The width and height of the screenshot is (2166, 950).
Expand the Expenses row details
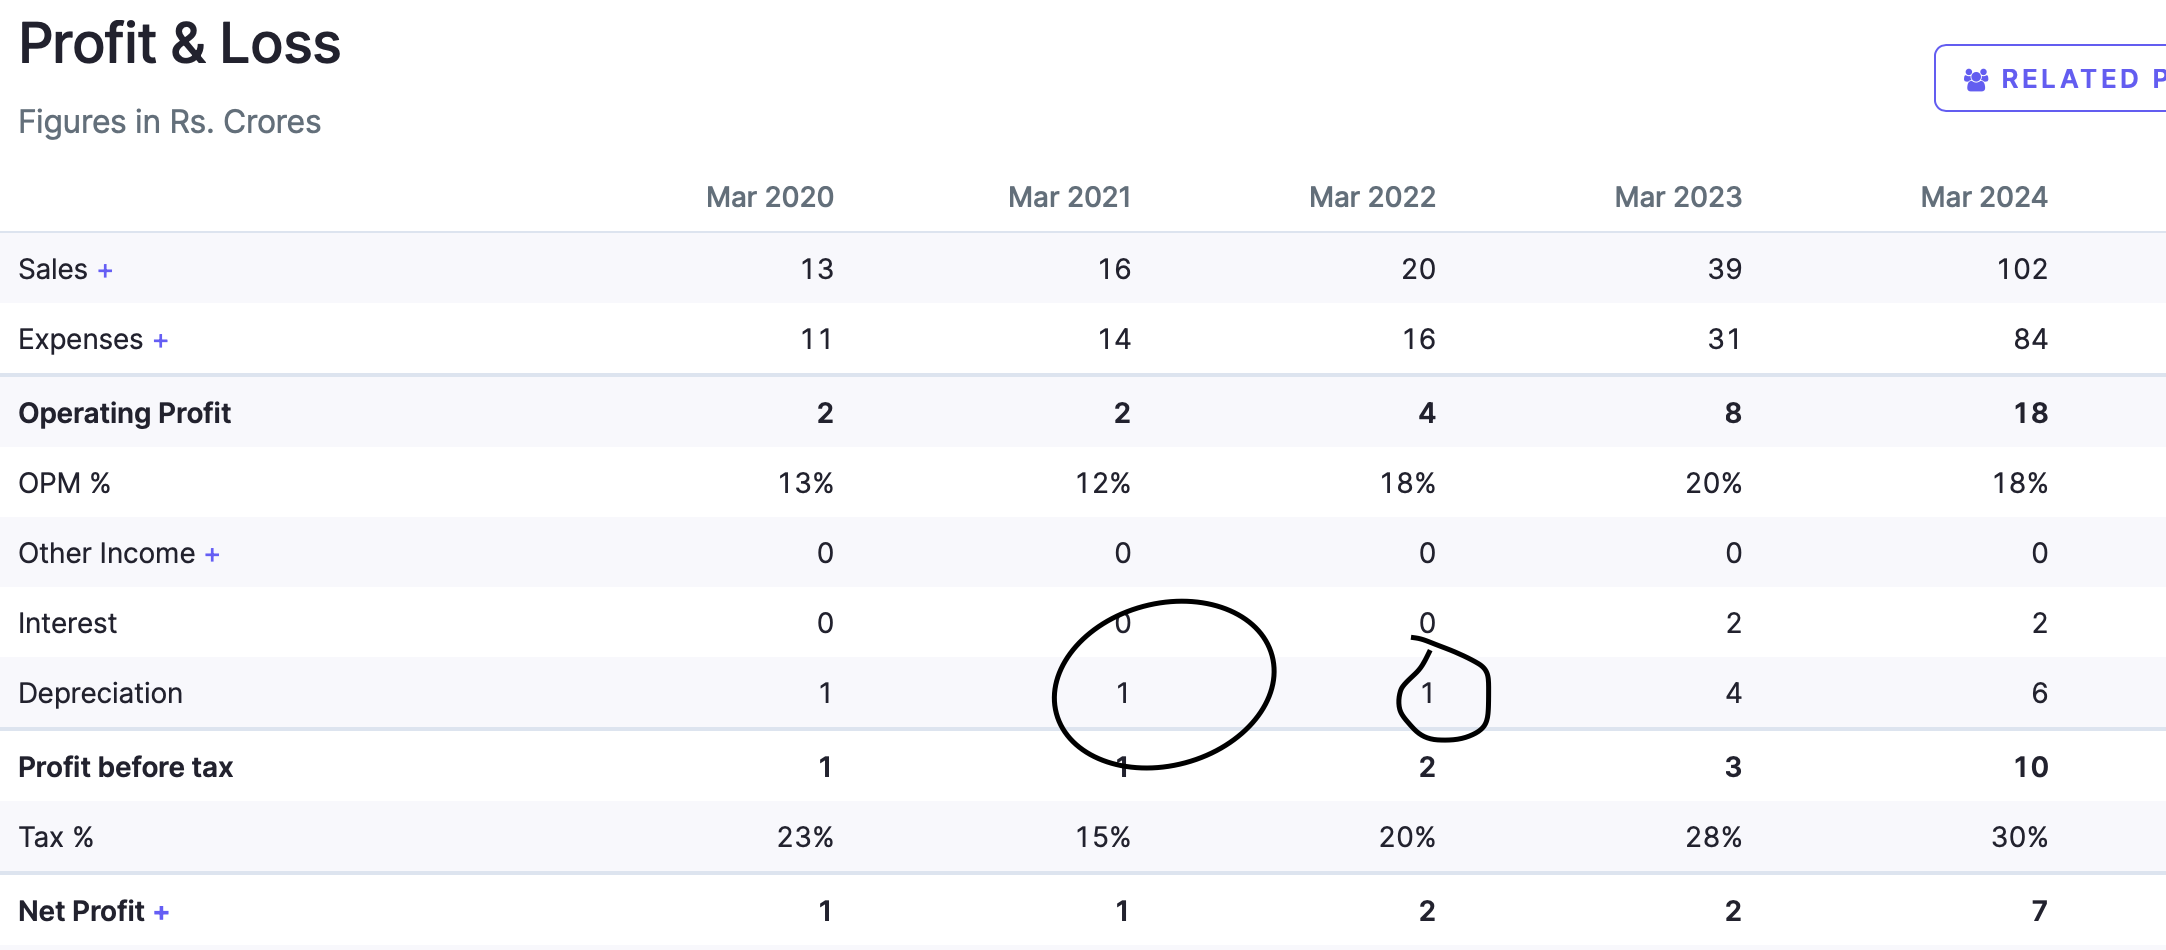point(160,341)
